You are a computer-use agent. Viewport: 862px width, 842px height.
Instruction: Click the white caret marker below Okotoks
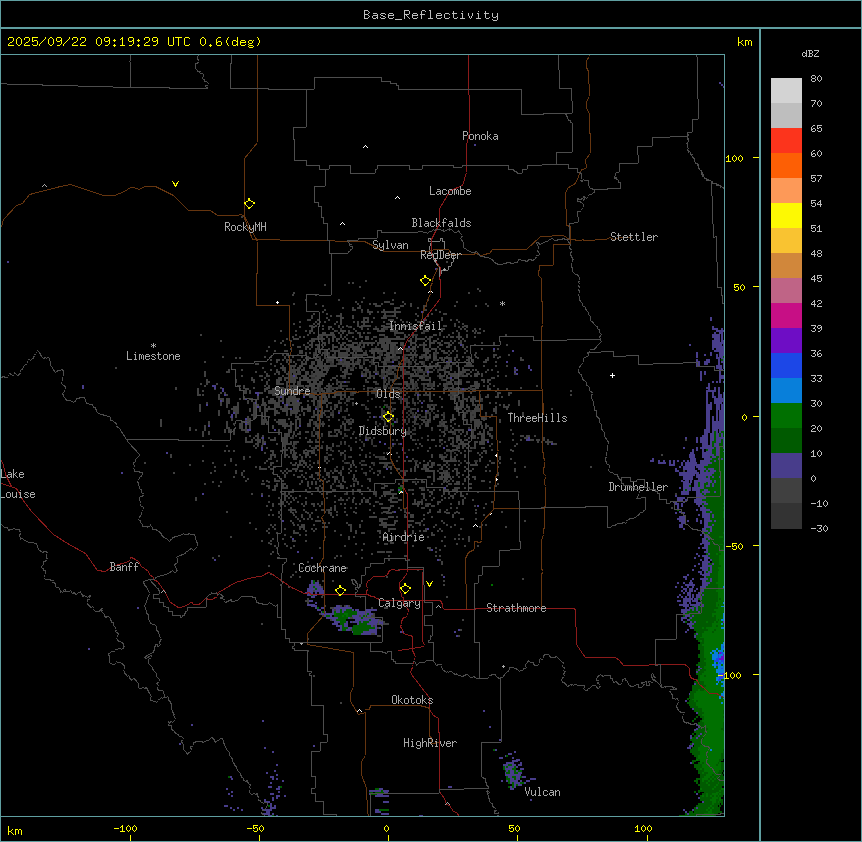[359, 712]
